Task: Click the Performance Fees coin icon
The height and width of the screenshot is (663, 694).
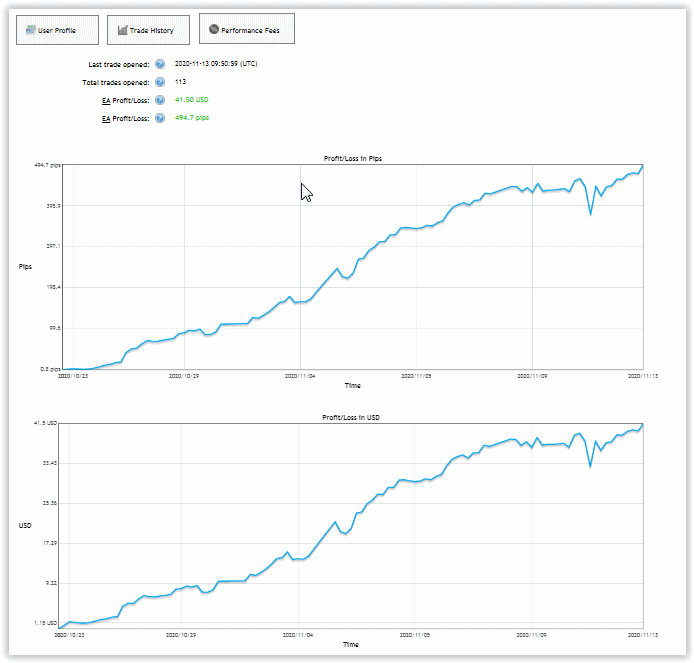Action: click(x=214, y=29)
